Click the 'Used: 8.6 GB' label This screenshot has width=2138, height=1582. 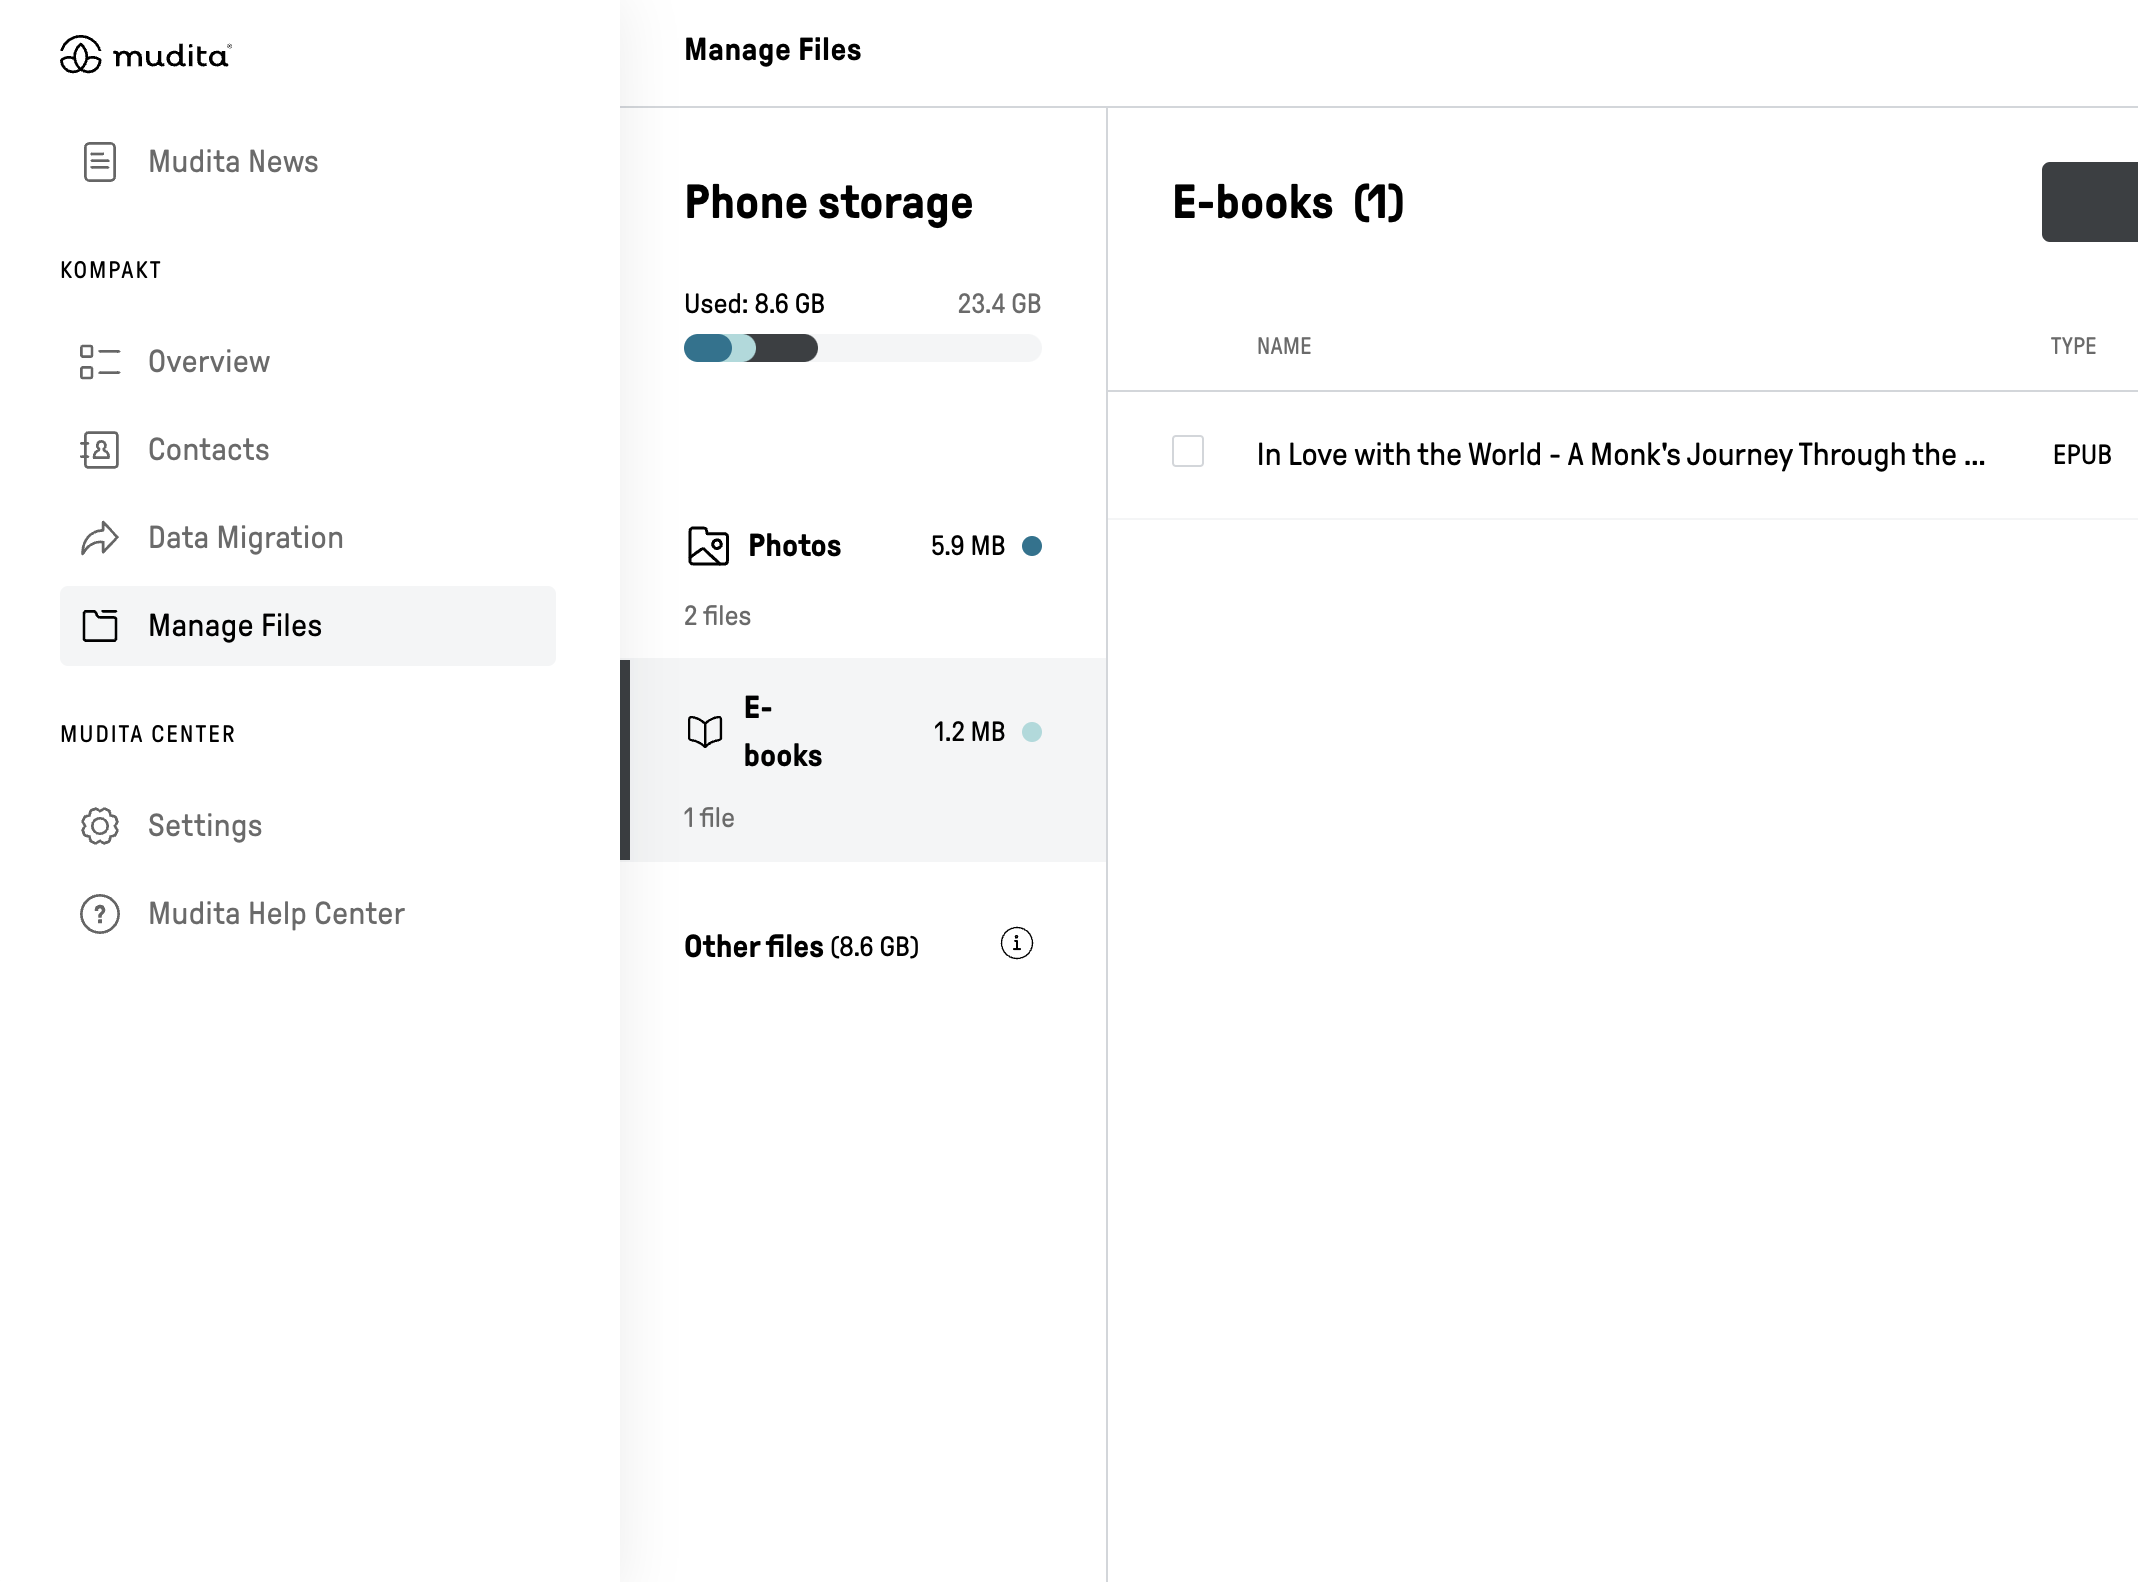(x=754, y=304)
